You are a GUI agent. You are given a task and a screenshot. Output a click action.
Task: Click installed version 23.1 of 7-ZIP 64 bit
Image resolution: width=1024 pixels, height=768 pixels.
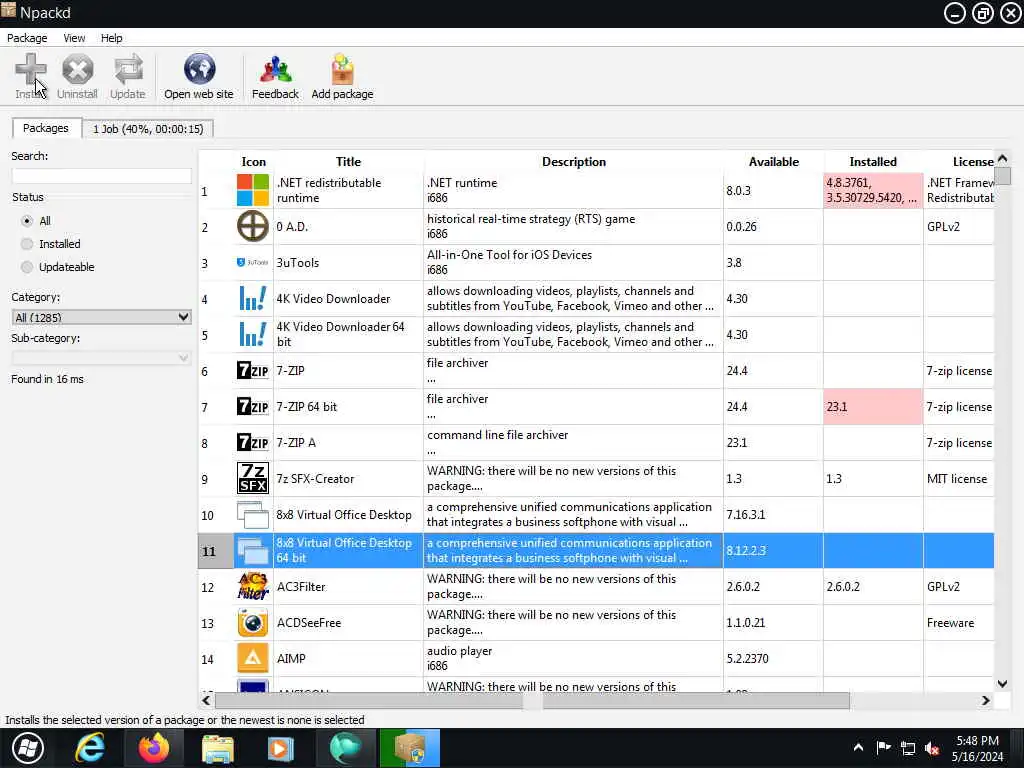tap(872, 406)
